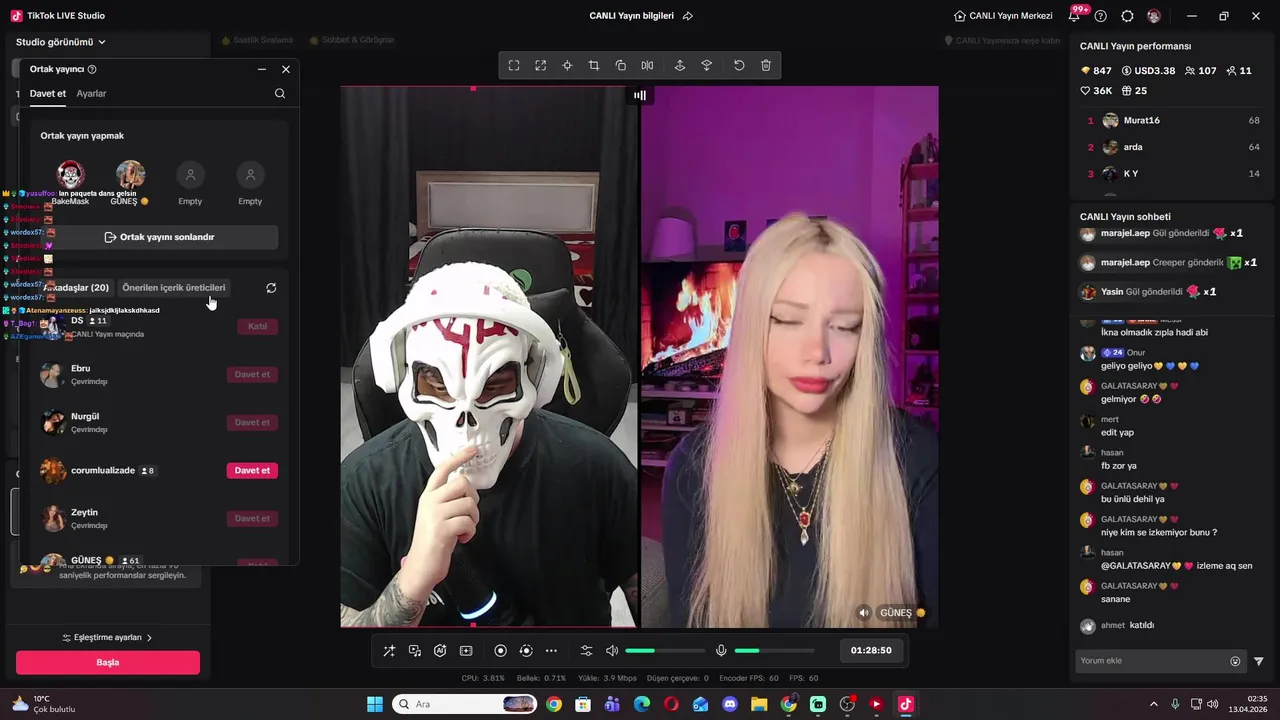Screen dimensions: 1280x720
Task: Refresh the friends list icon
Action: click(x=271, y=288)
